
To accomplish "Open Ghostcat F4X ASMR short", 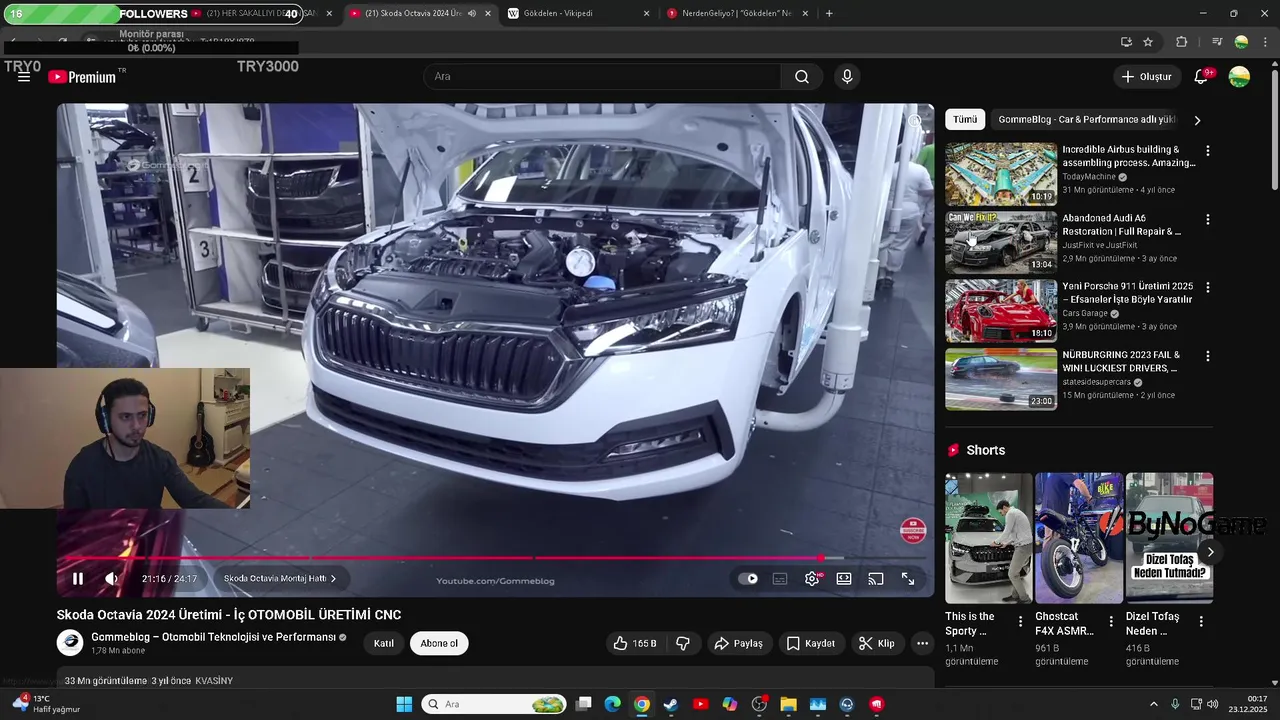I will pyautogui.click(x=1079, y=538).
